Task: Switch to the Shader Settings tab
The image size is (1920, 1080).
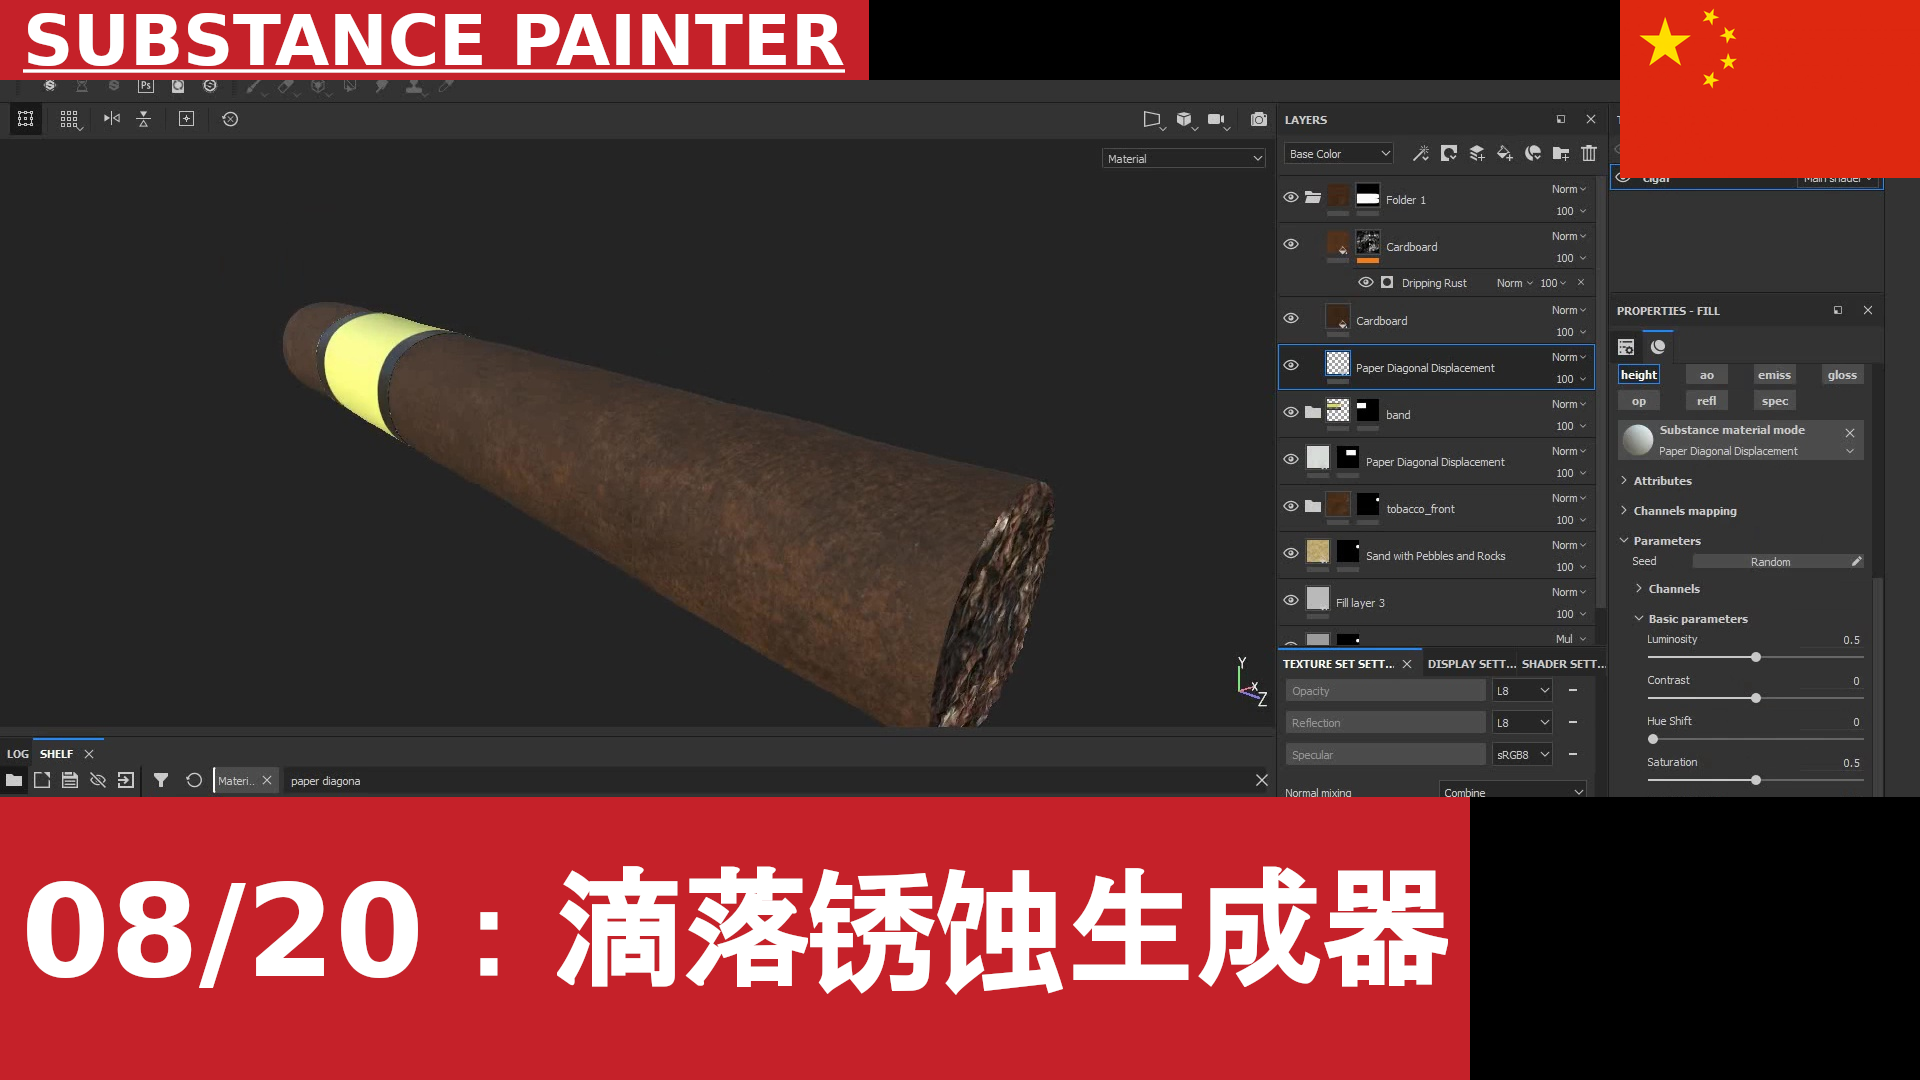Action: (x=1564, y=664)
